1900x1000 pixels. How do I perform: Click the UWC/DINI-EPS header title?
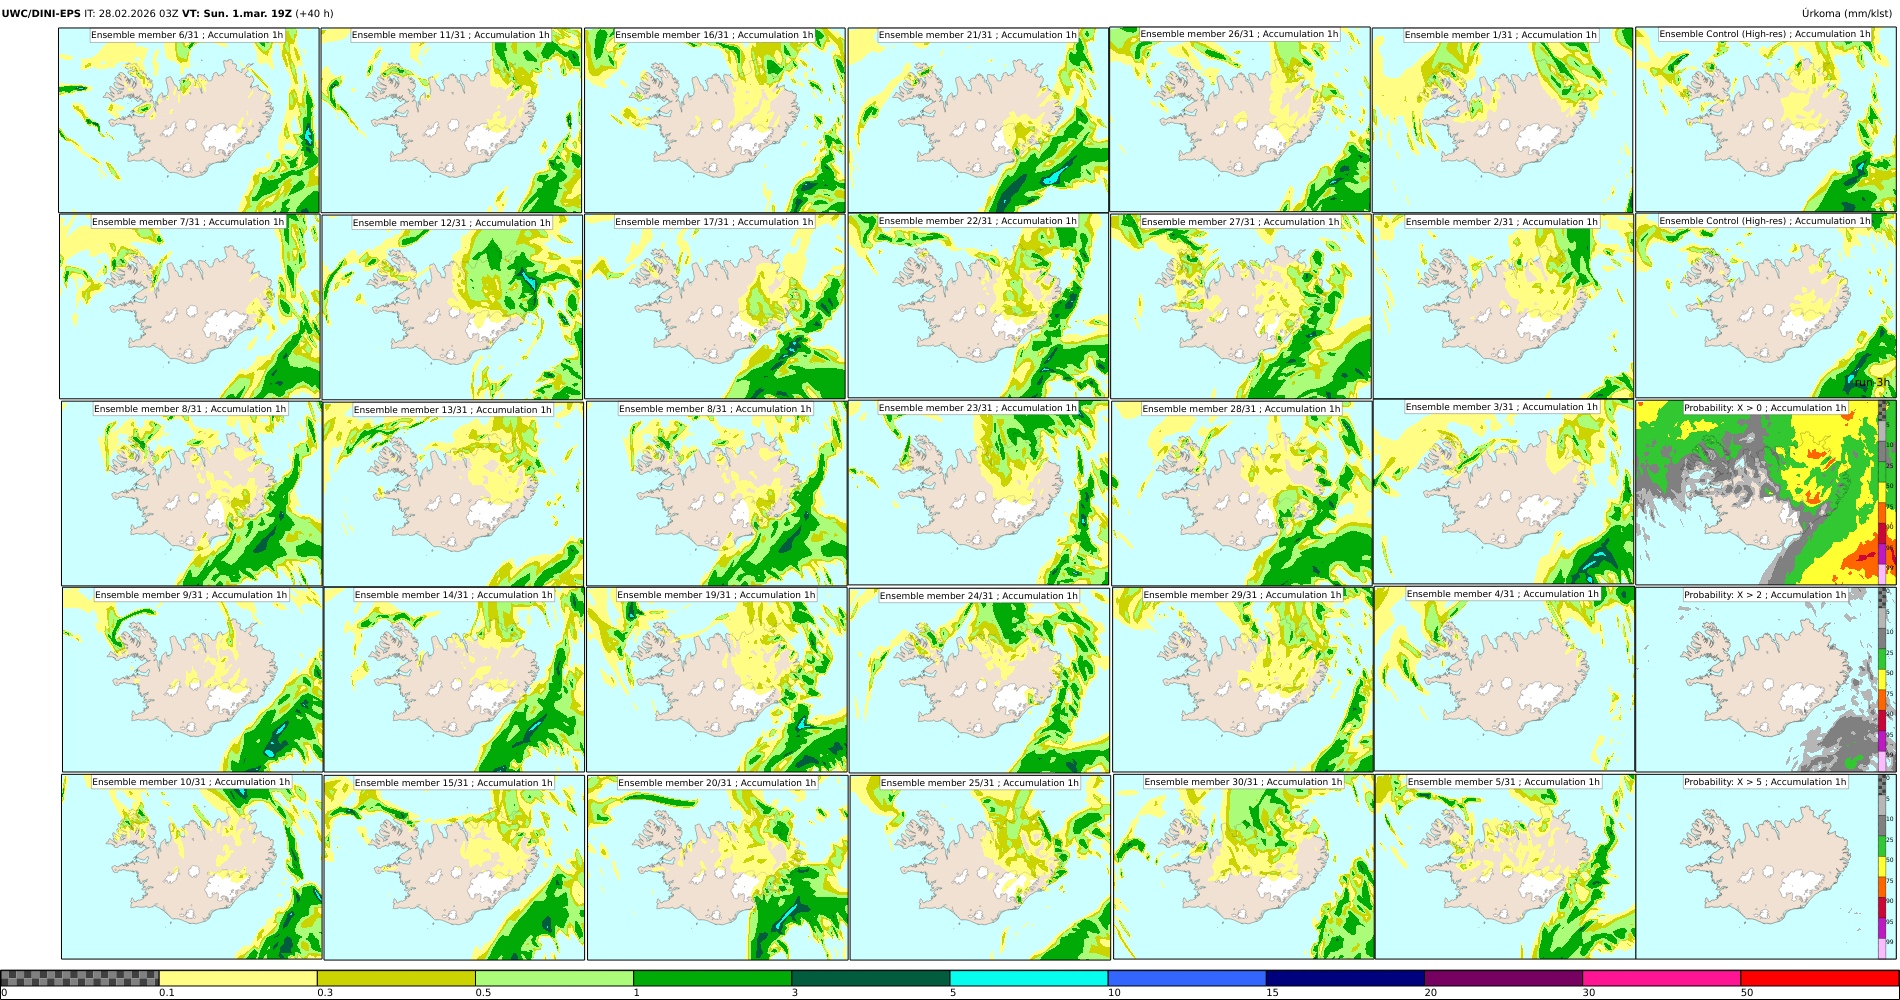pyautogui.click(x=41, y=14)
